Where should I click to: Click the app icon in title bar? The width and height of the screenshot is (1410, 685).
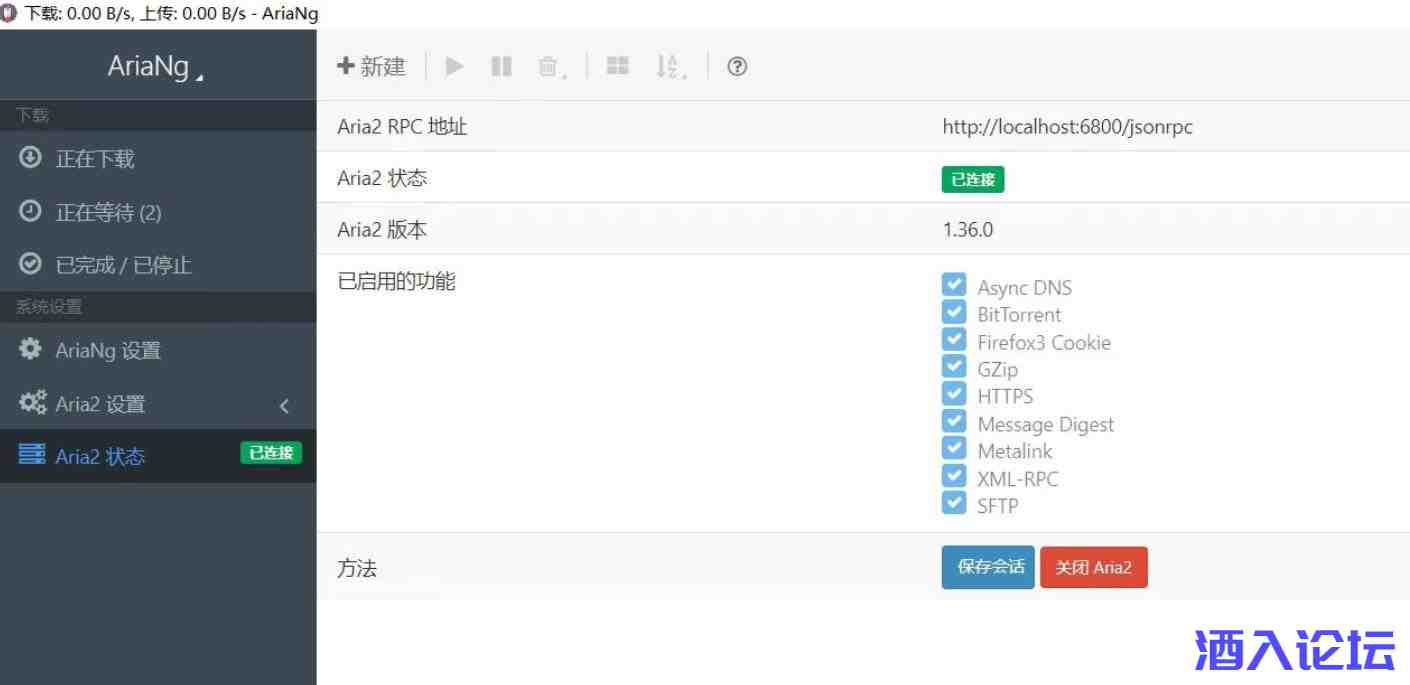tap(10, 13)
